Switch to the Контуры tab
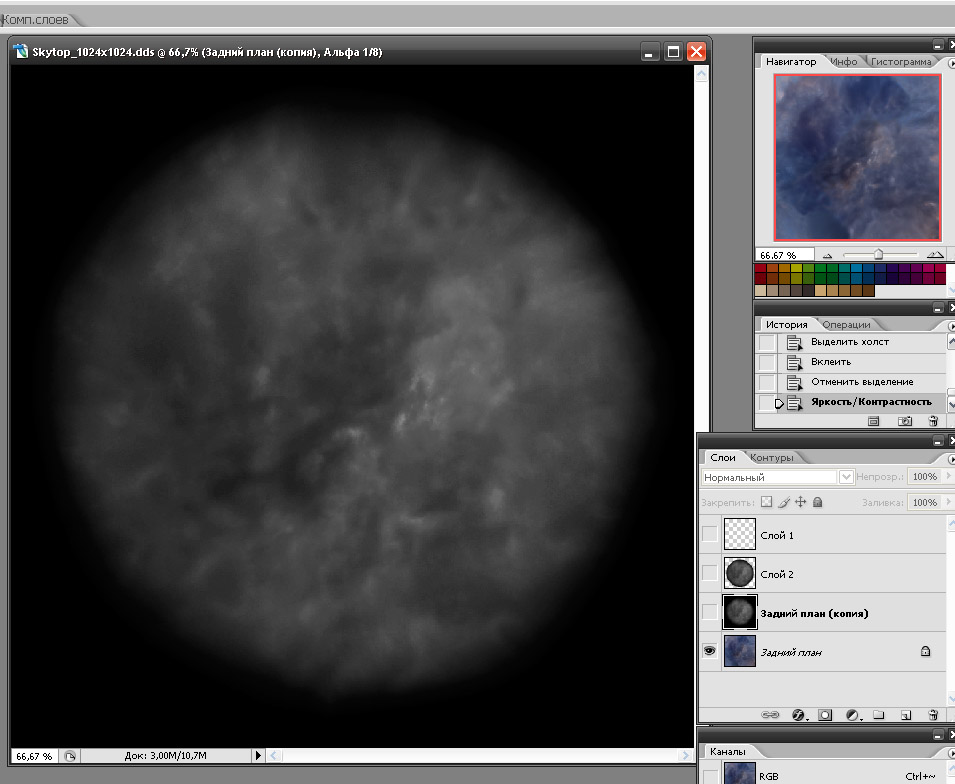The width and height of the screenshot is (955, 784). 771,458
